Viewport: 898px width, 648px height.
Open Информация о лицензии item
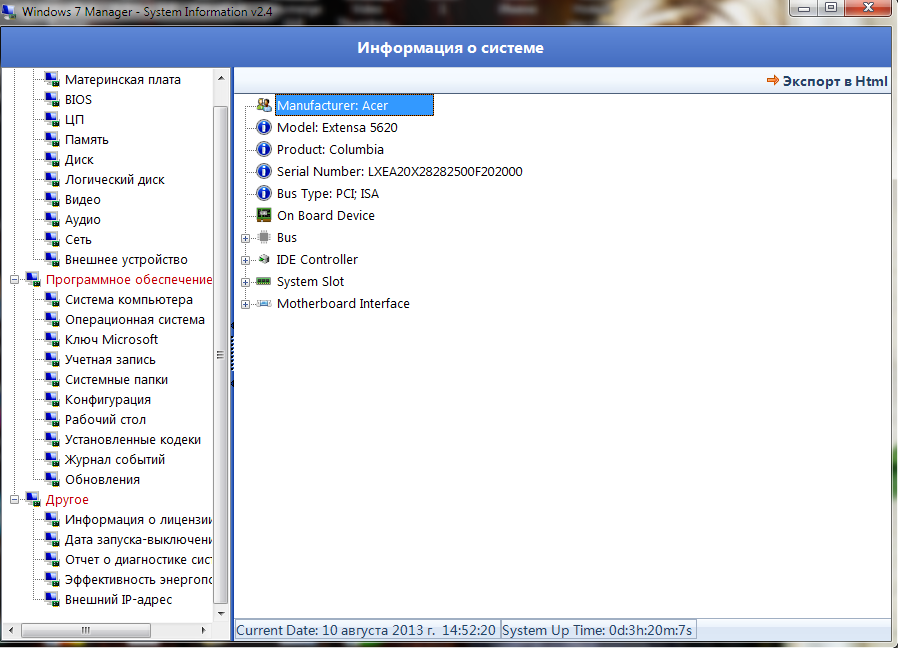pos(138,520)
